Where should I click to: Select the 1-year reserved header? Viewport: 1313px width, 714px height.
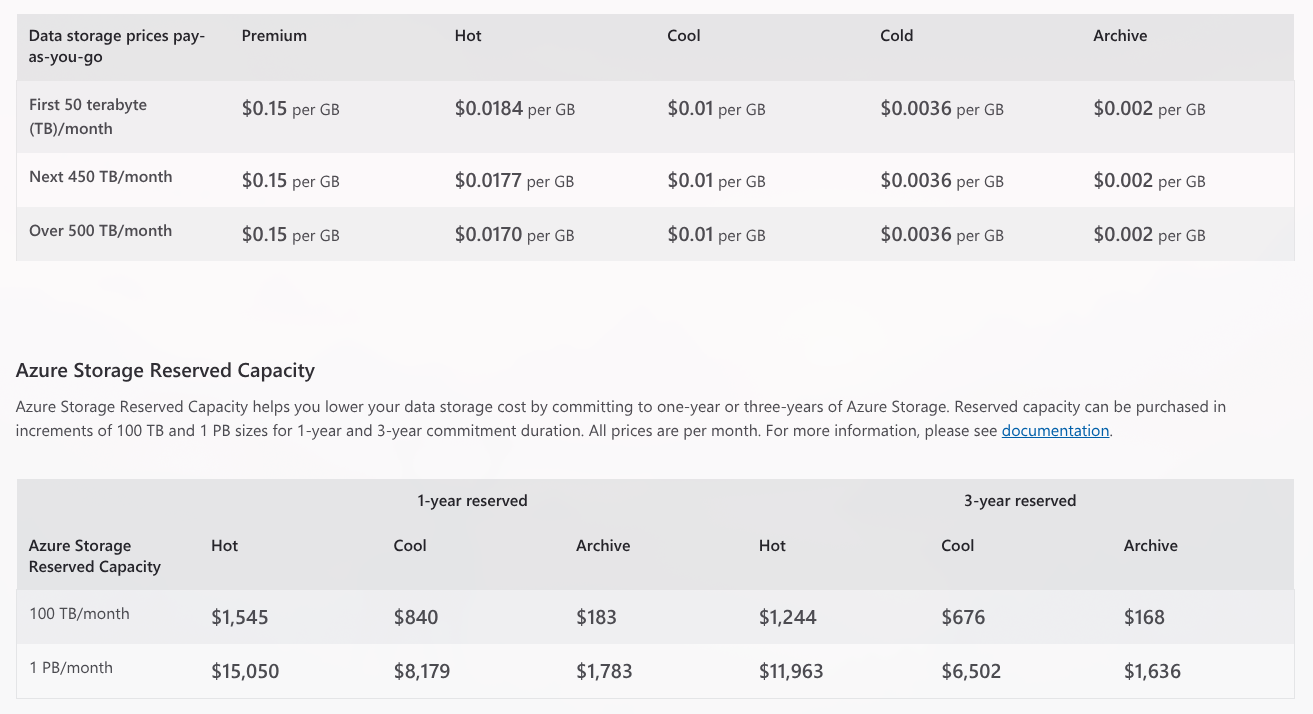tap(471, 500)
